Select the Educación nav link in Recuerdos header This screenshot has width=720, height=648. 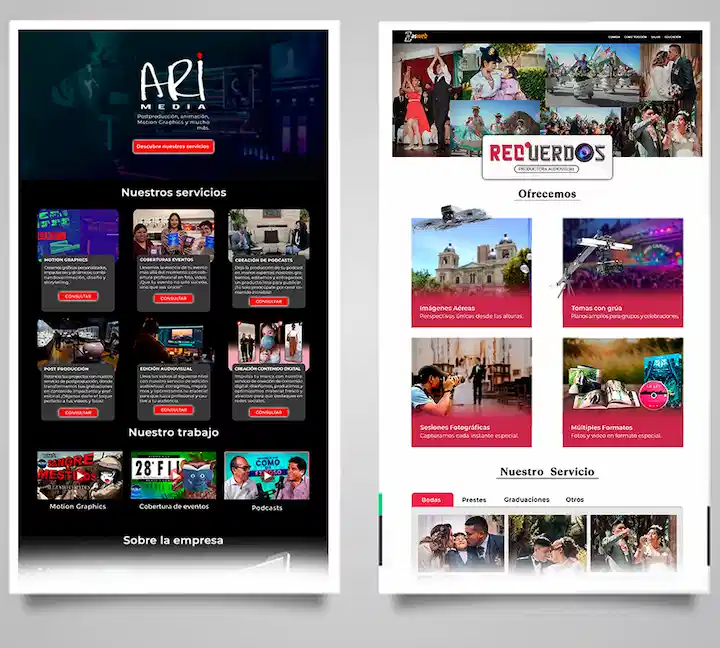(673, 37)
